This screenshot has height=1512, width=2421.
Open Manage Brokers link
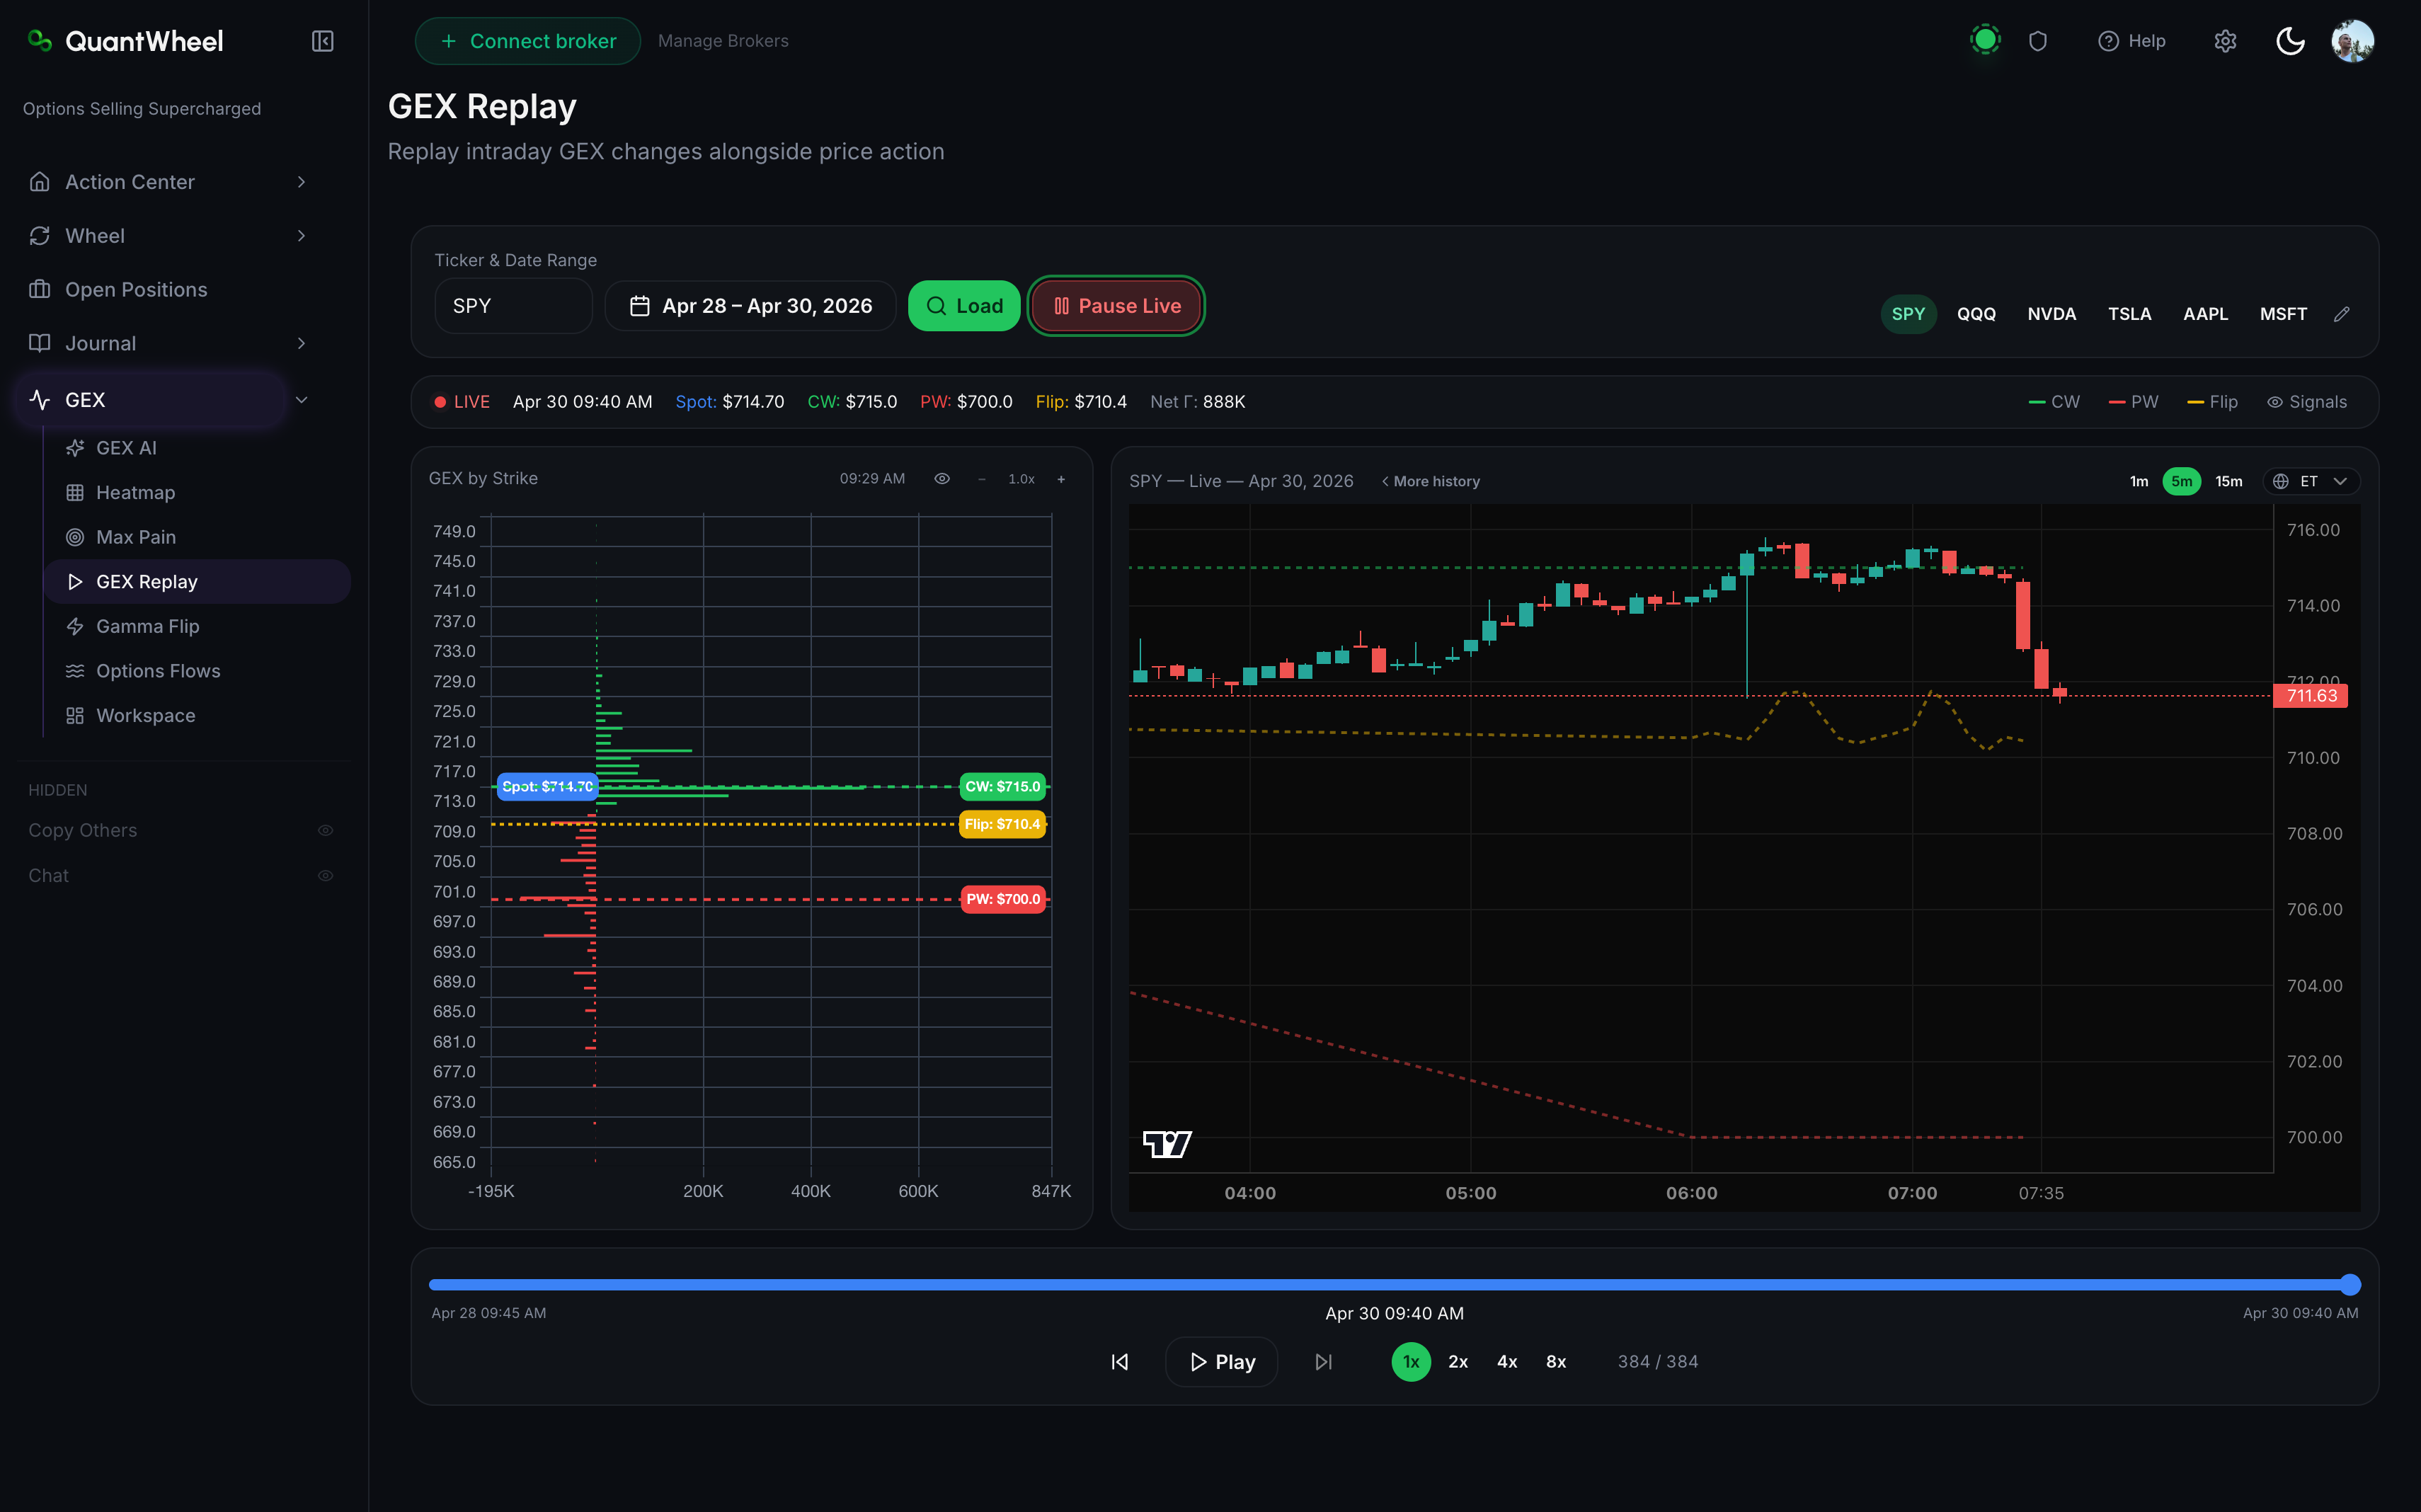pyautogui.click(x=723, y=41)
